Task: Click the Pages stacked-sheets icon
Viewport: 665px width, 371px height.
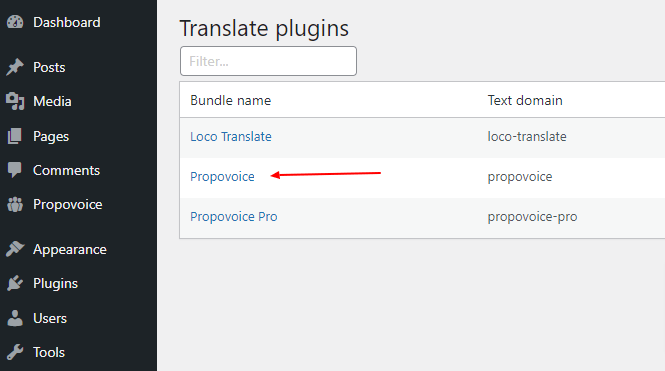Action: tap(15, 136)
